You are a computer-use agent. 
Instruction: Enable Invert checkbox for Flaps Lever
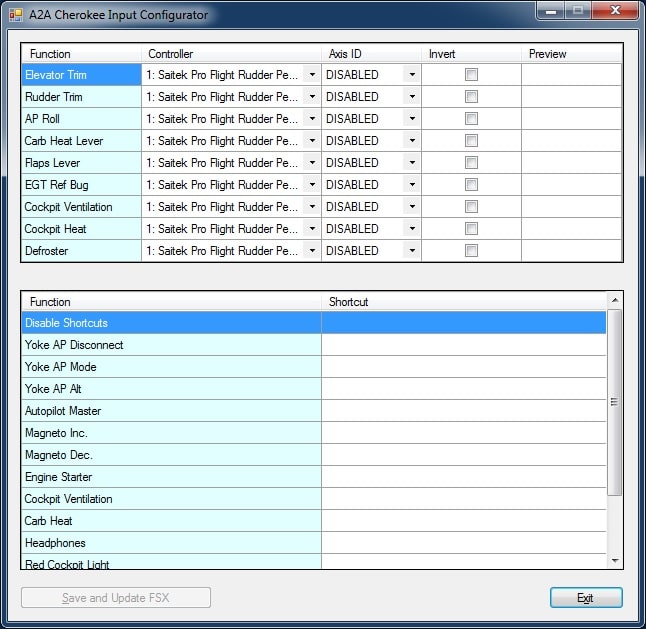pos(471,163)
